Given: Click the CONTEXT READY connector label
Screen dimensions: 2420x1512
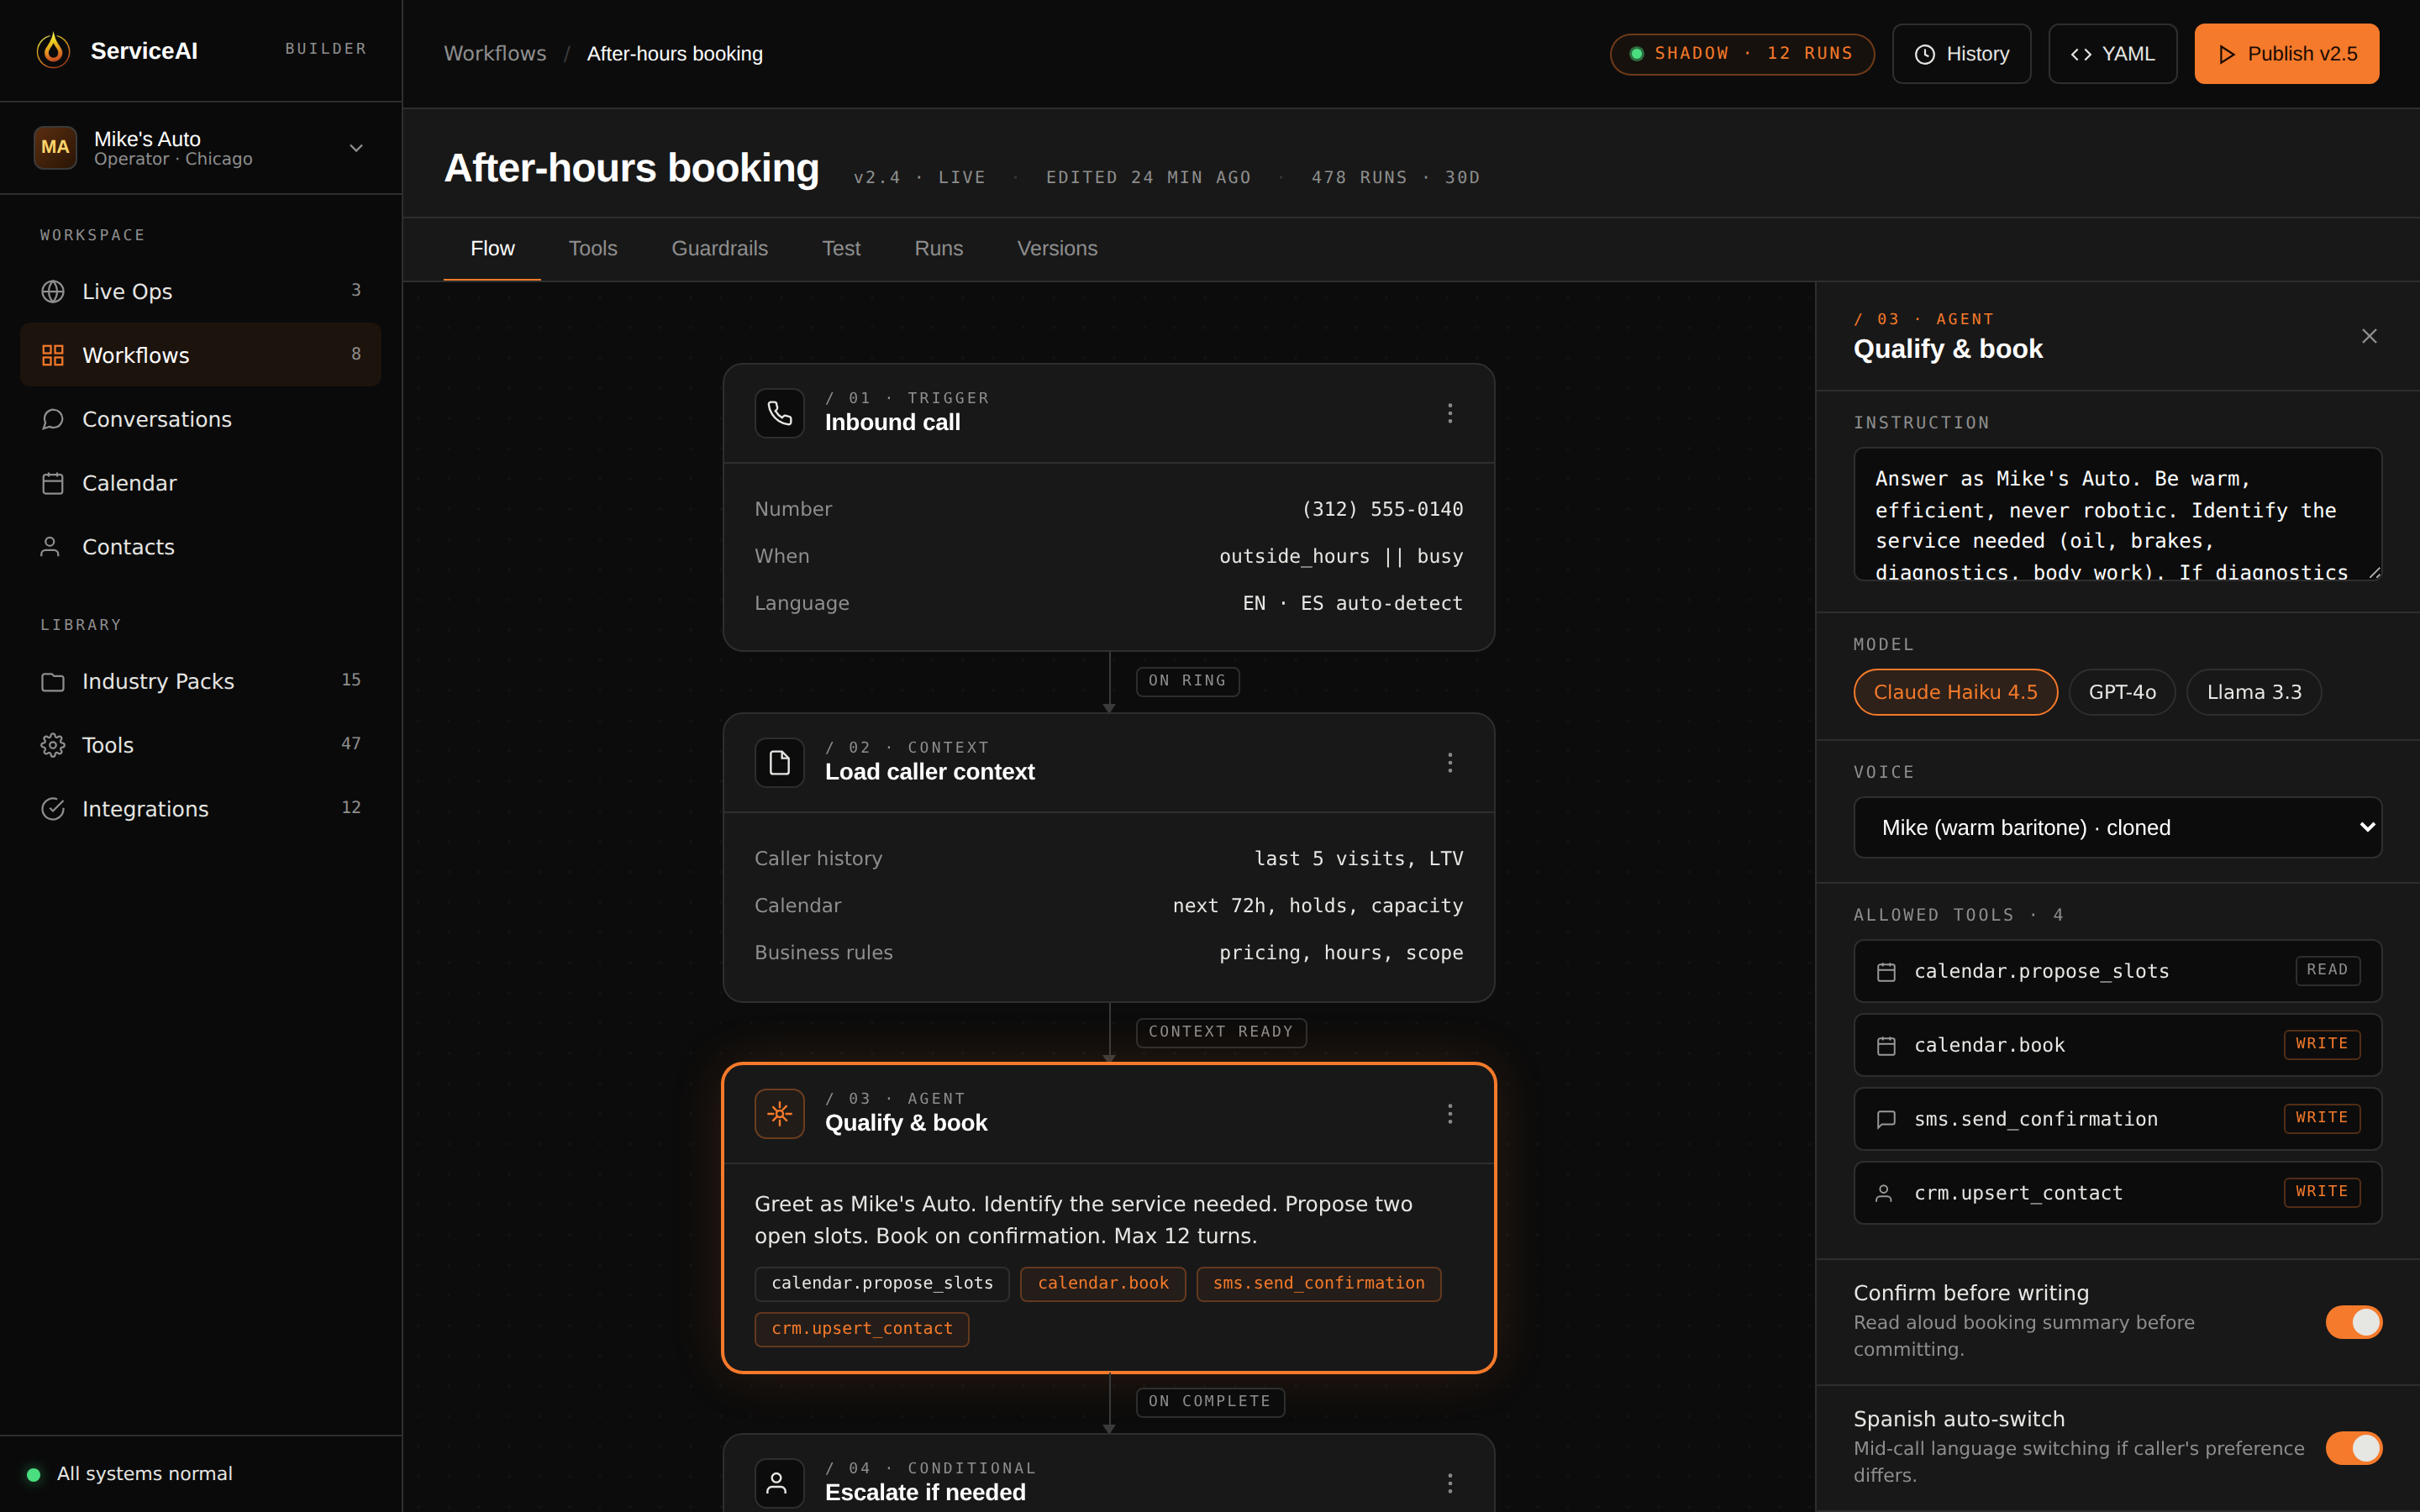Looking at the screenshot, I should 1221,1032.
